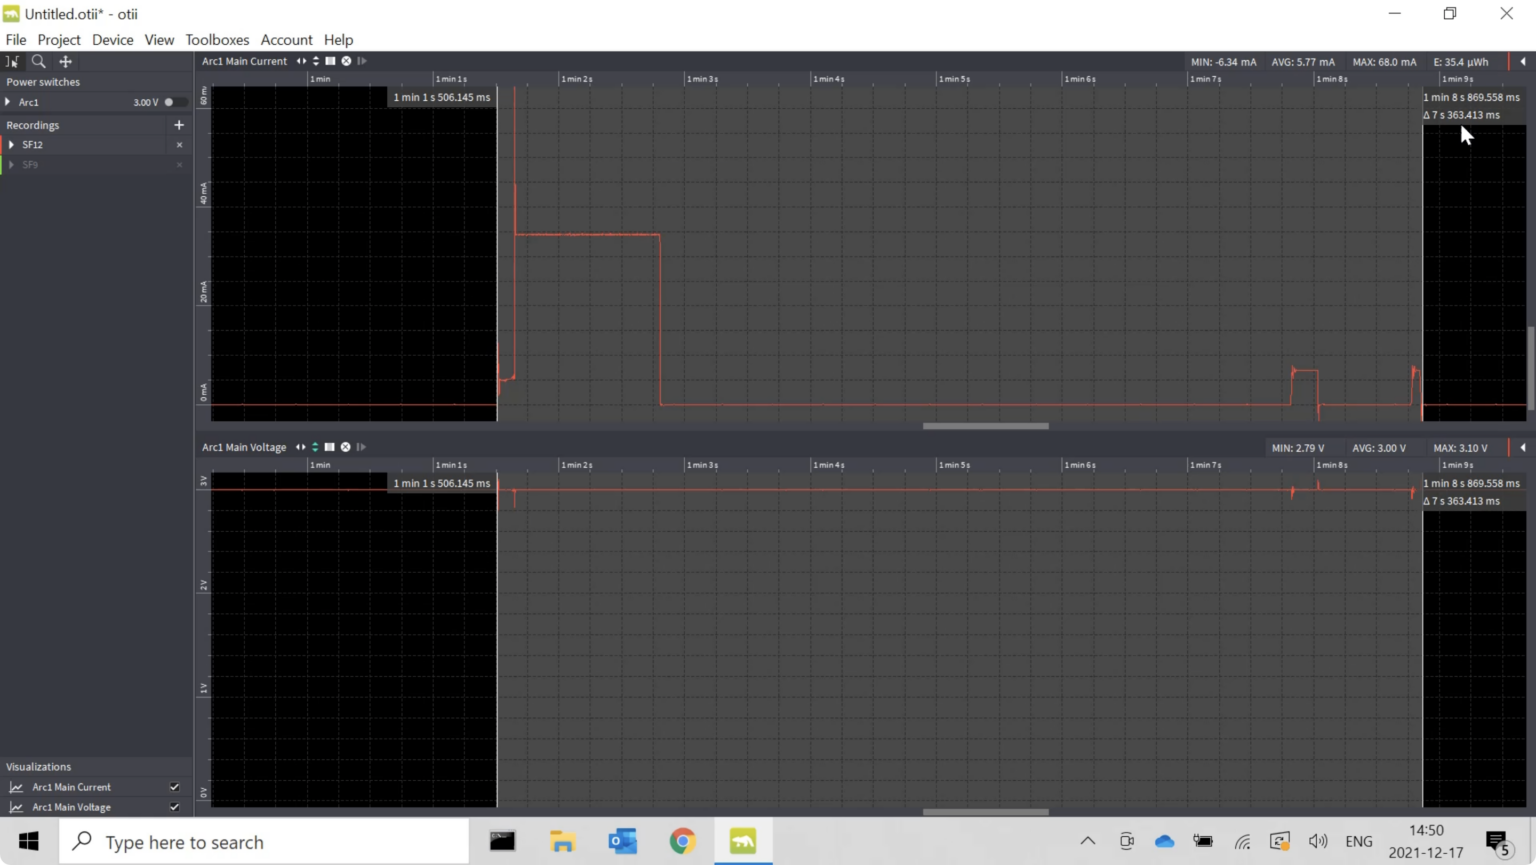Image resolution: width=1536 pixels, height=865 pixels.
Task: Select the cursor selection tool
Action: coord(12,61)
